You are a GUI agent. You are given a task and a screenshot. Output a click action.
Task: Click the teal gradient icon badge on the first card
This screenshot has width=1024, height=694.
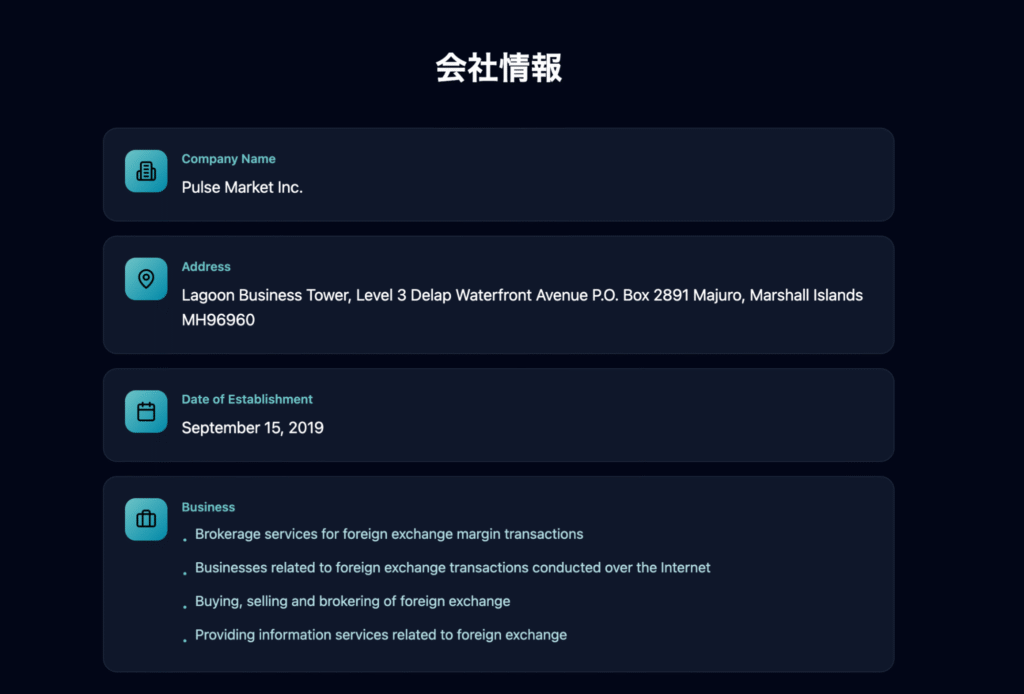click(x=145, y=171)
